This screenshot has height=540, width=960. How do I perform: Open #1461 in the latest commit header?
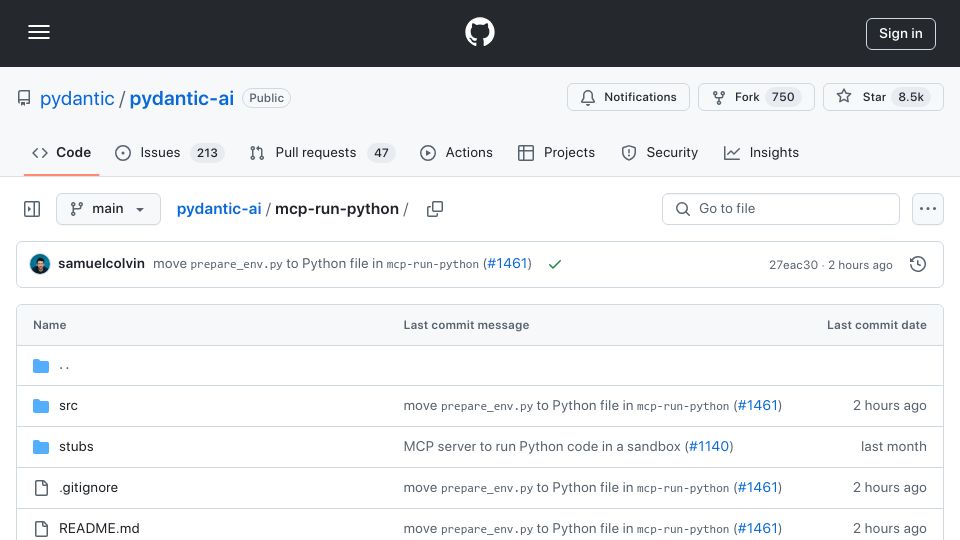pos(507,264)
